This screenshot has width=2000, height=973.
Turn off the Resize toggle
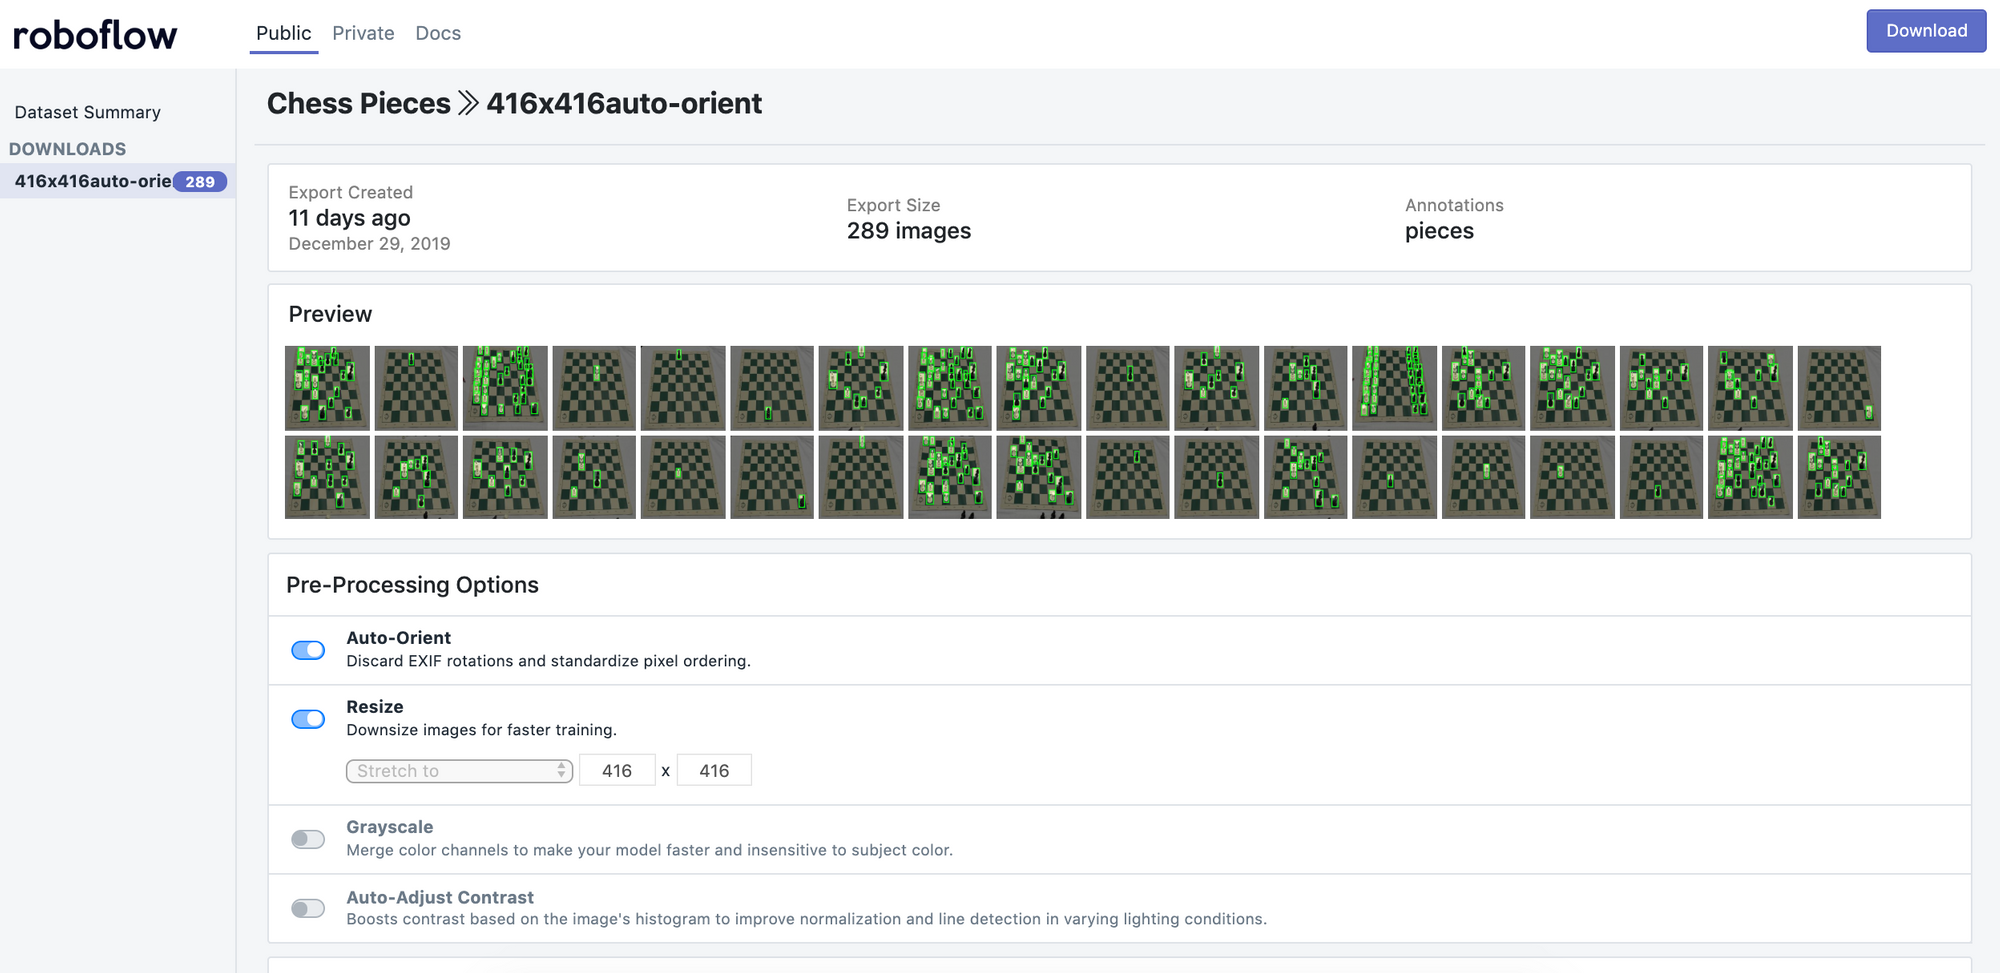click(308, 719)
